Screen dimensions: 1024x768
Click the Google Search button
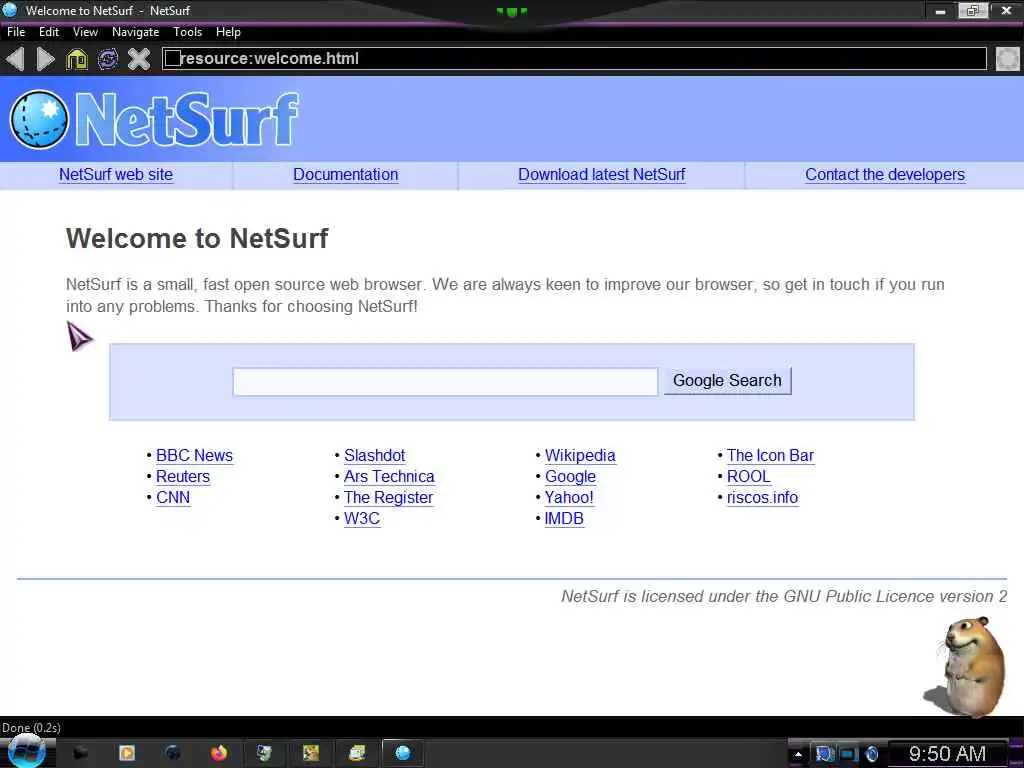point(727,381)
